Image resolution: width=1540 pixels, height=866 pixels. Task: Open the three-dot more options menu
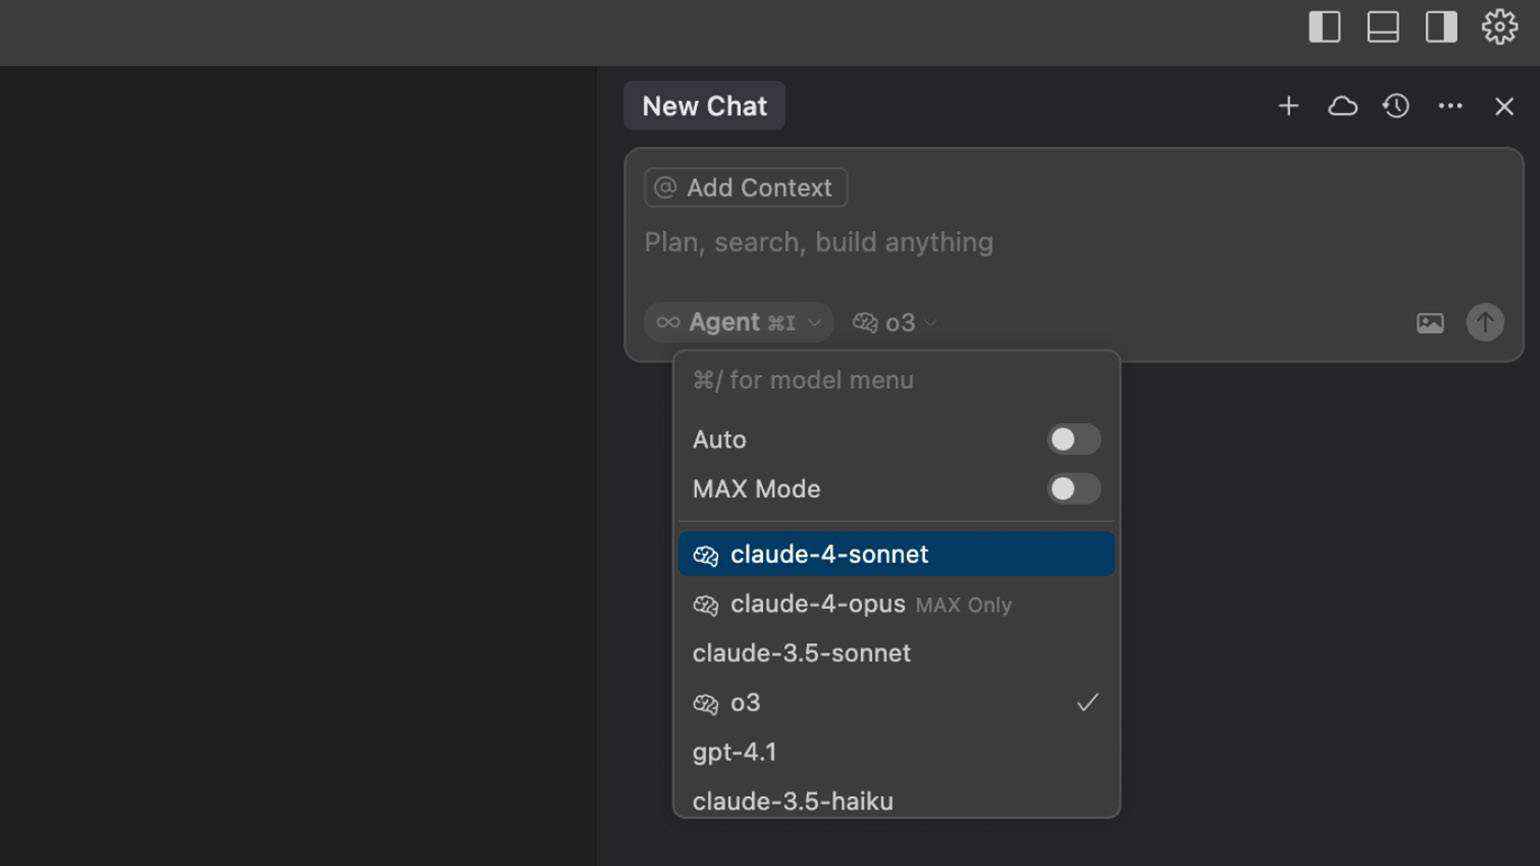(1450, 106)
